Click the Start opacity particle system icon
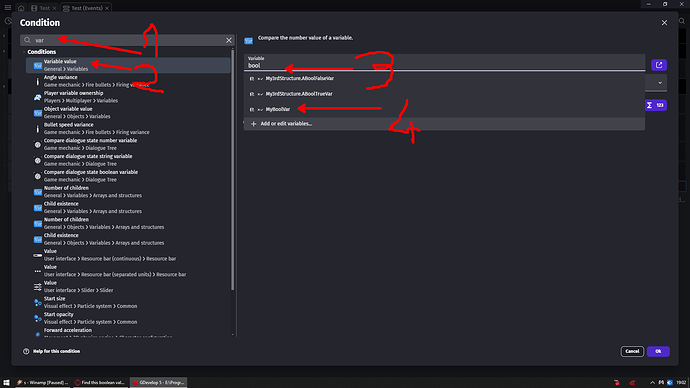The height and width of the screenshot is (388, 690). (x=37, y=318)
